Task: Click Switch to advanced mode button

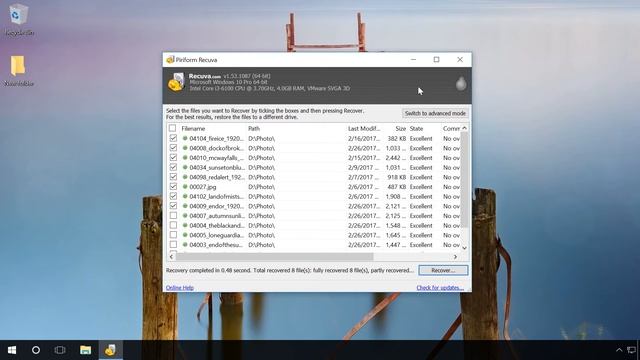Action: coord(435,113)
